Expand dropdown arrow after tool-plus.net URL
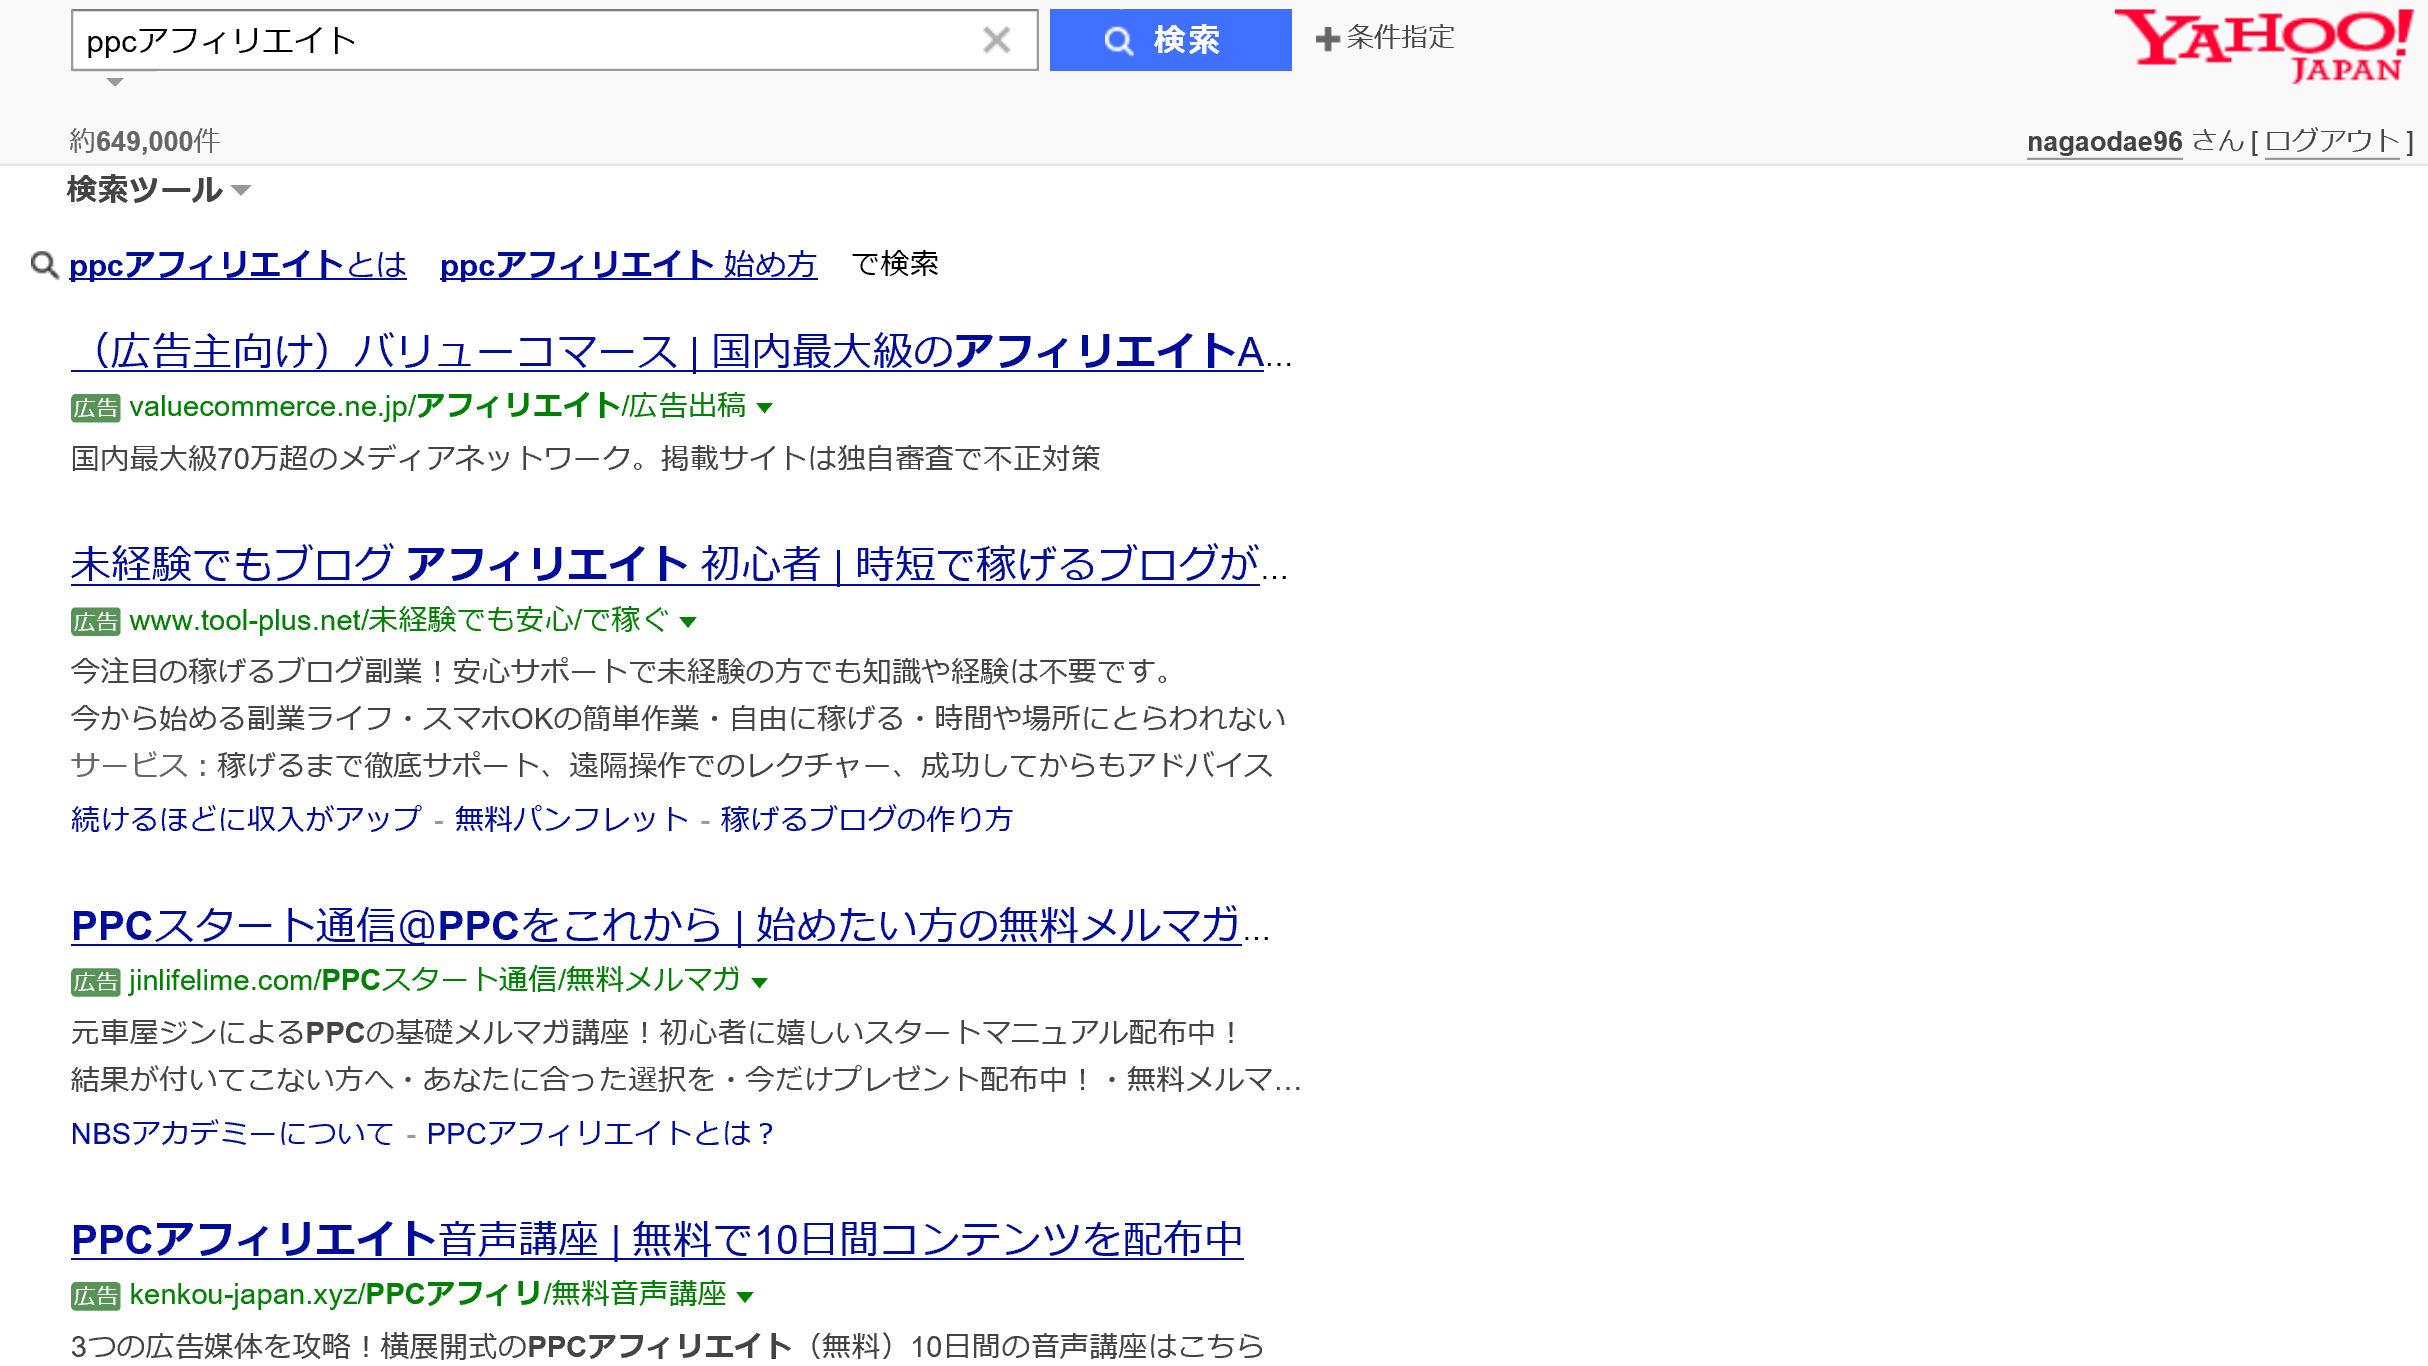This screenshot has height=1366, width=2428. tap(688, 622)
